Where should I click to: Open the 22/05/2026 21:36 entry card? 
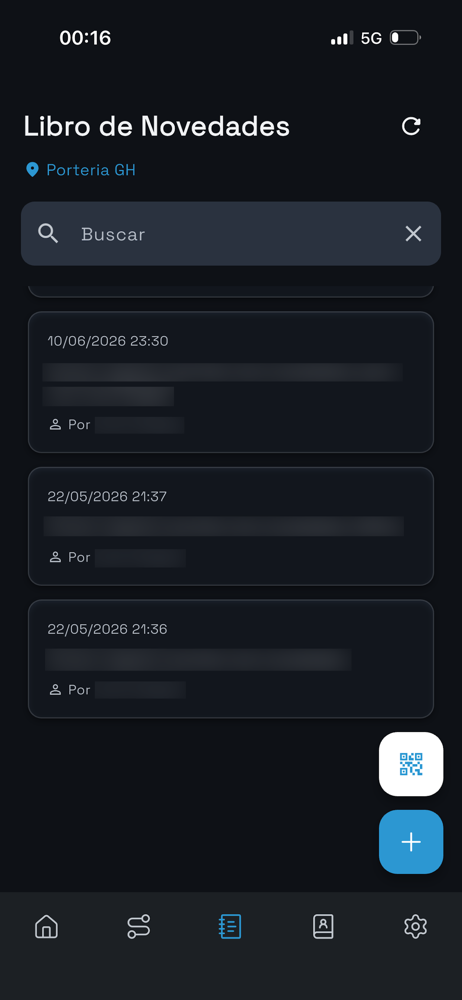231,659
